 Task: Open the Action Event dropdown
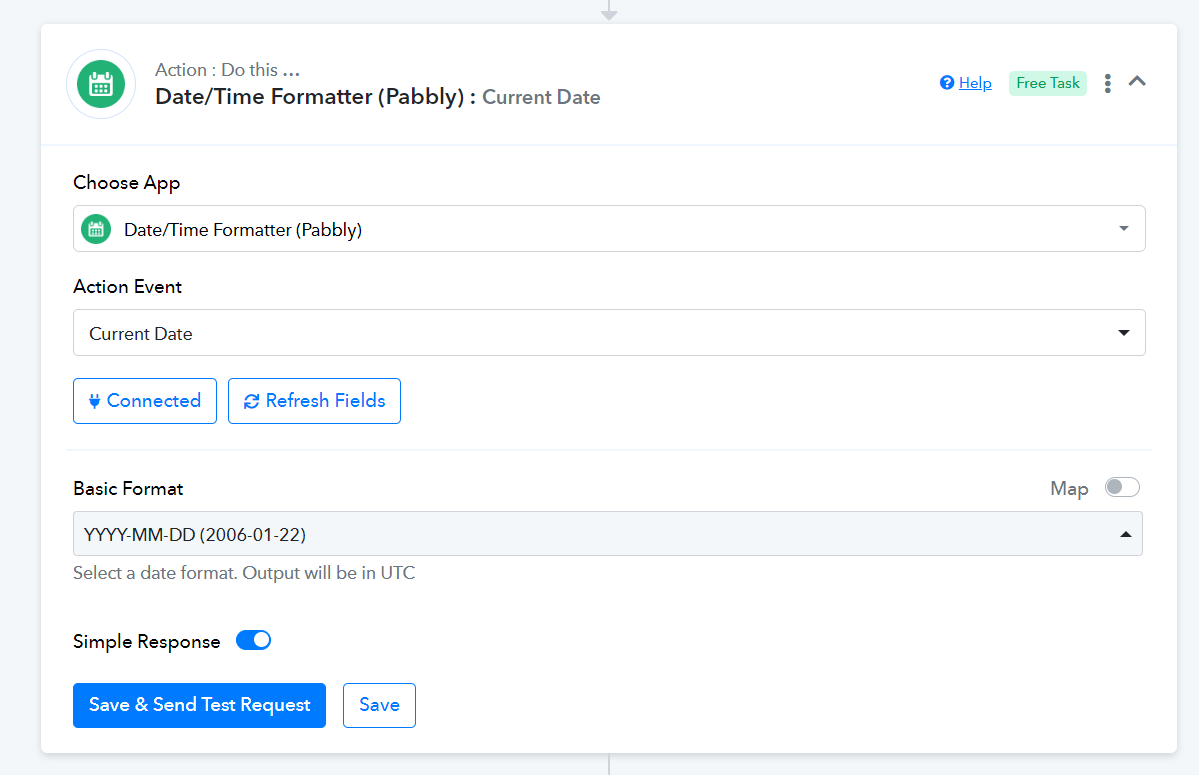[x=609, y=332]
